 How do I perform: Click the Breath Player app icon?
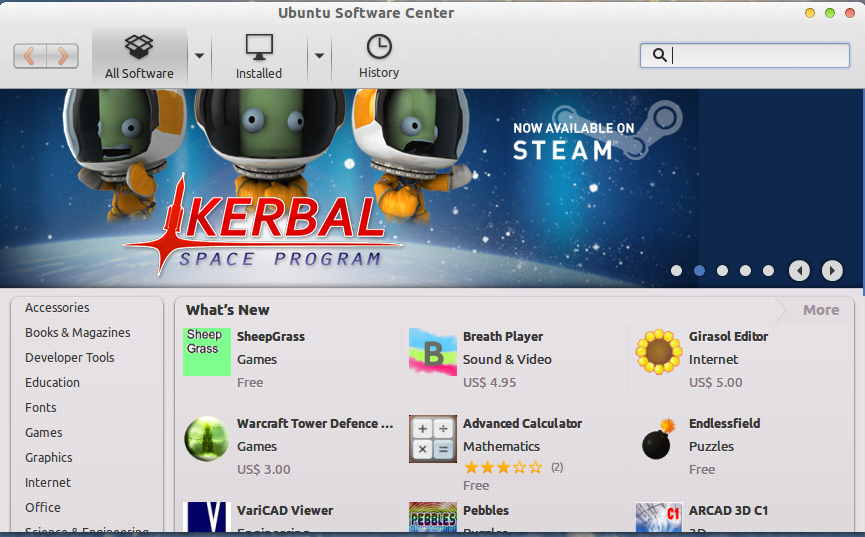point(432,352)
